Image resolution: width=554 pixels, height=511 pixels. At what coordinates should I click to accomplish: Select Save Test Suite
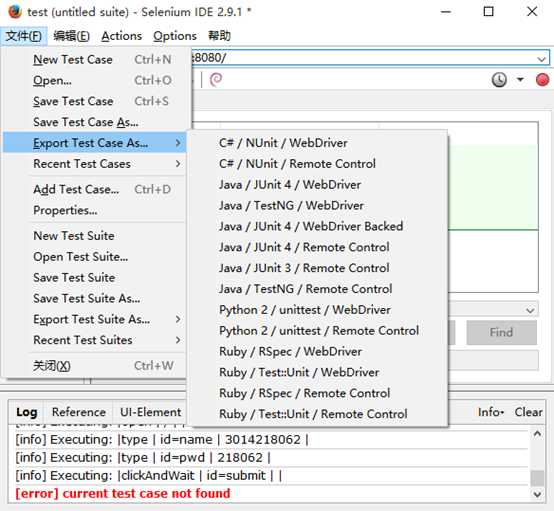[94, 277]
